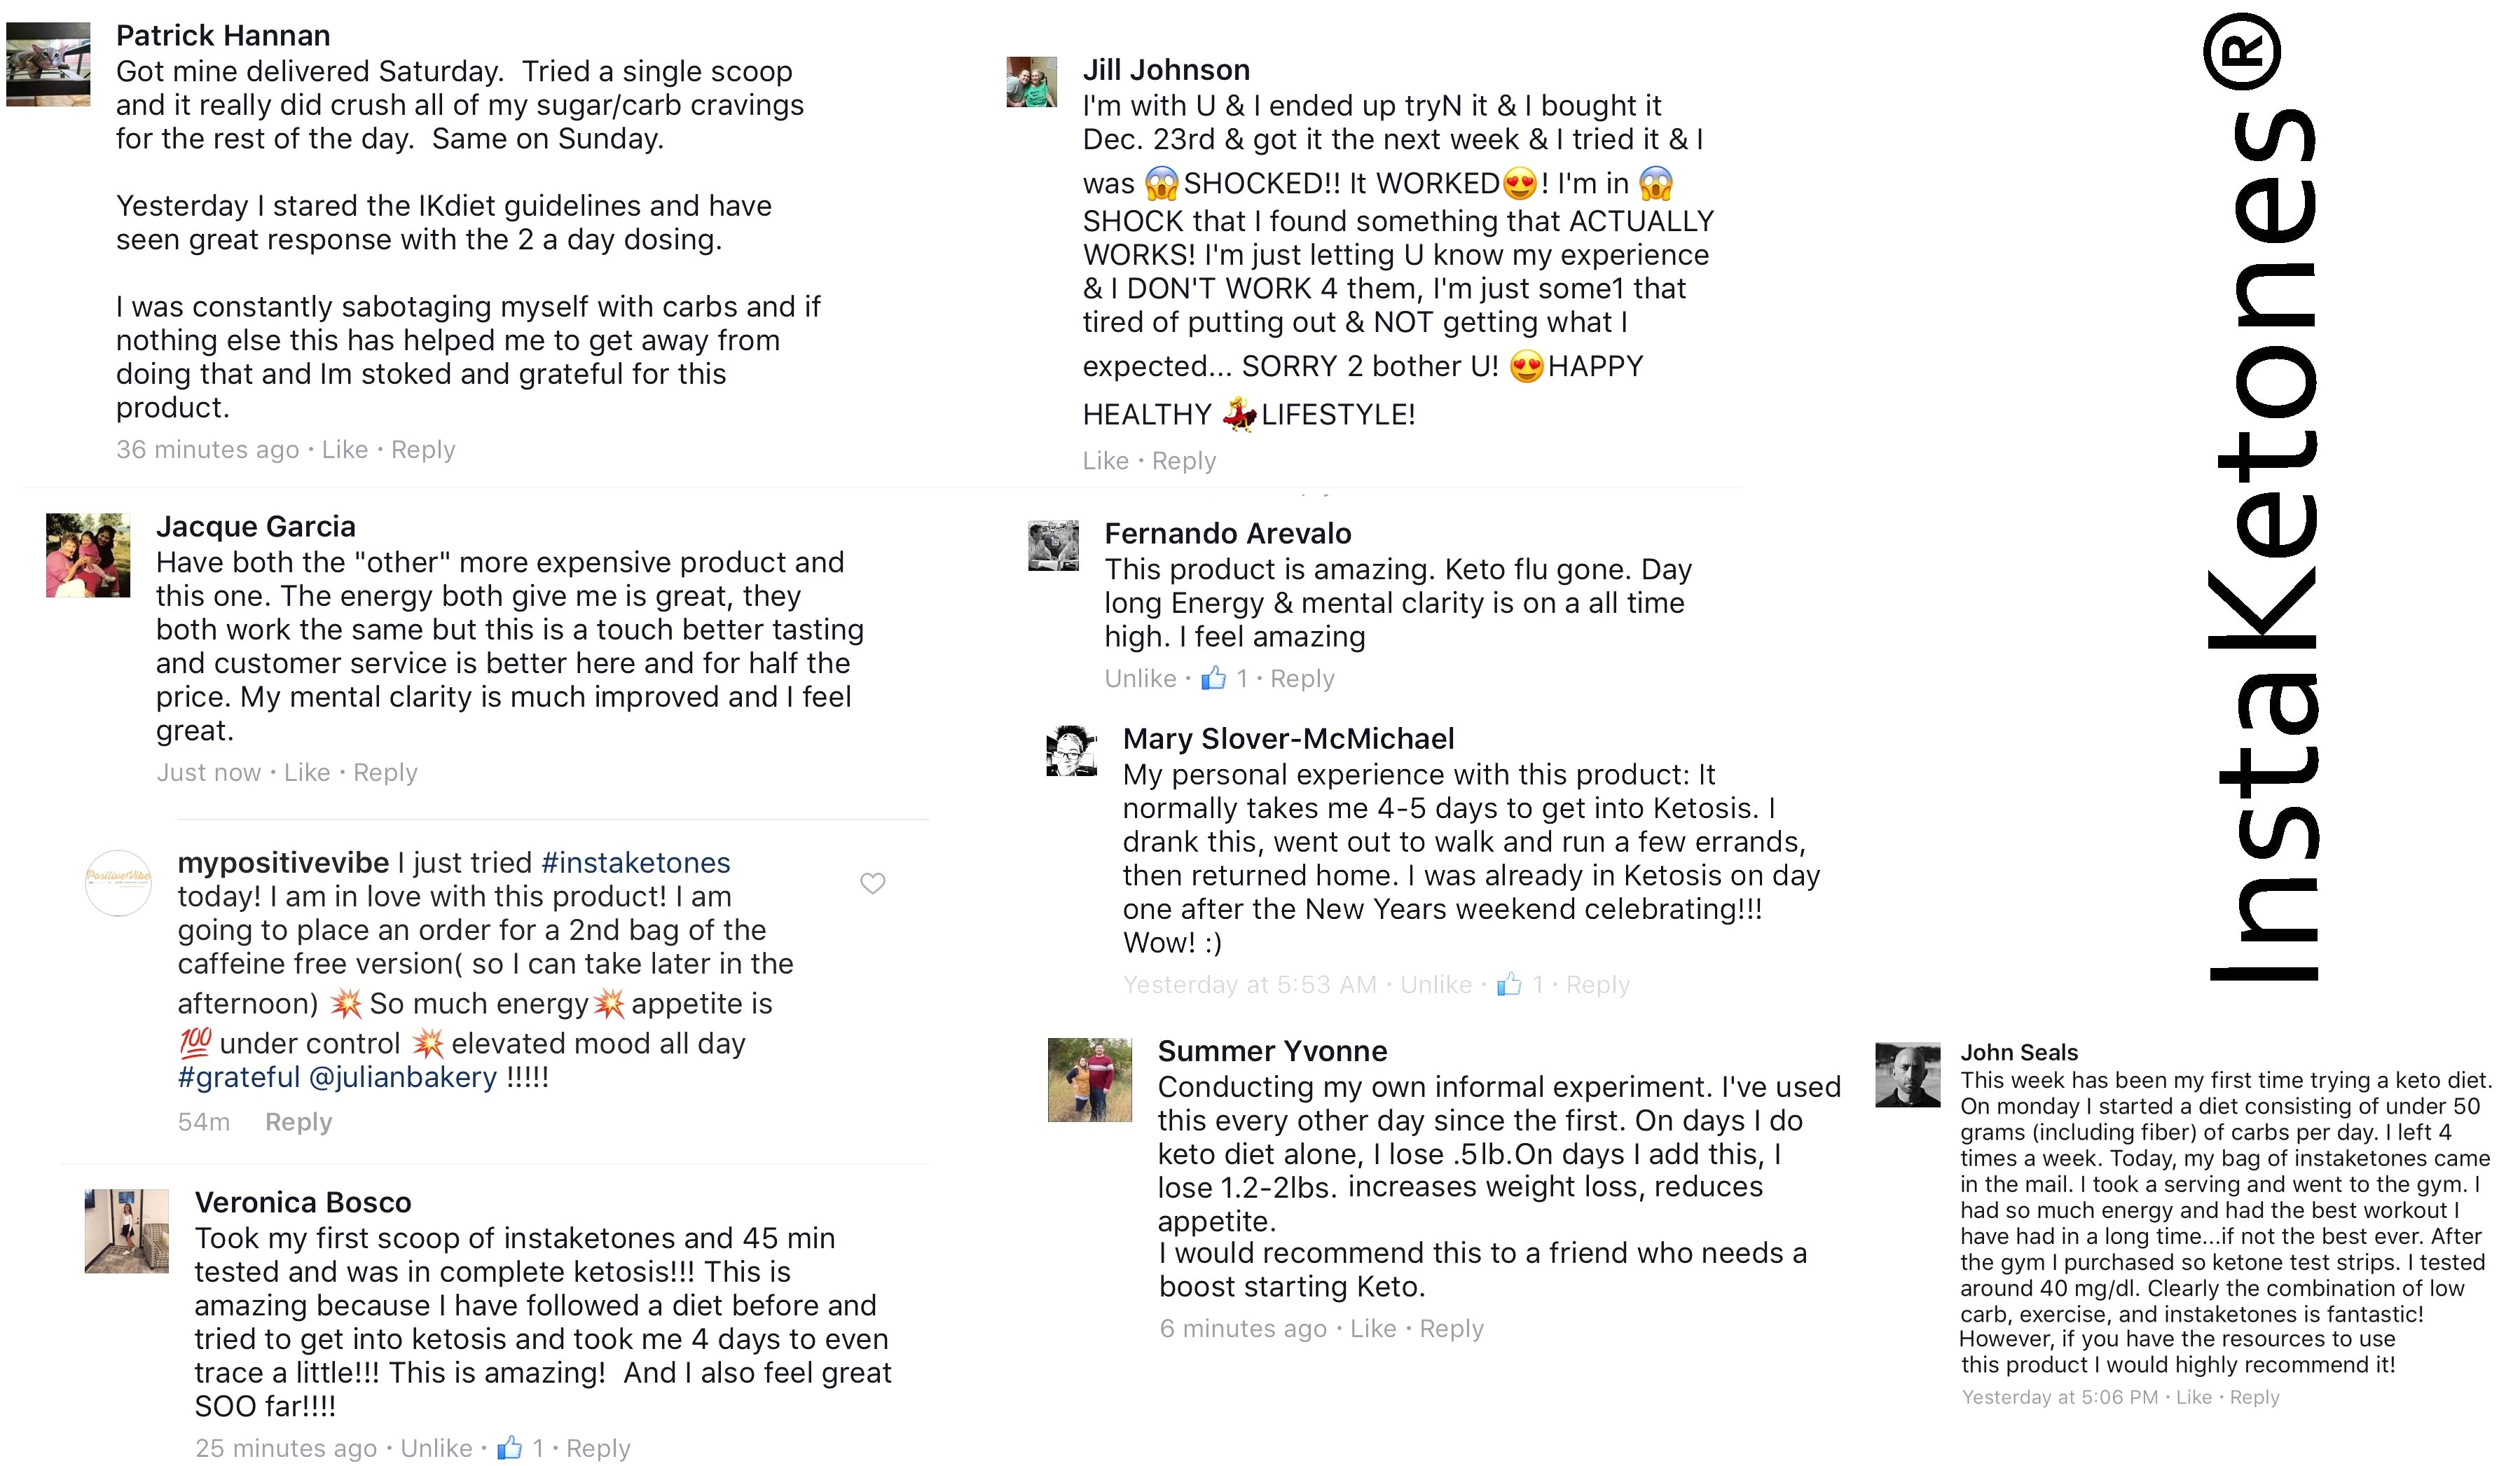Click the @julianbakery mention
Viewport: 2520px width, 1466px height.
tap(402, 1077)
